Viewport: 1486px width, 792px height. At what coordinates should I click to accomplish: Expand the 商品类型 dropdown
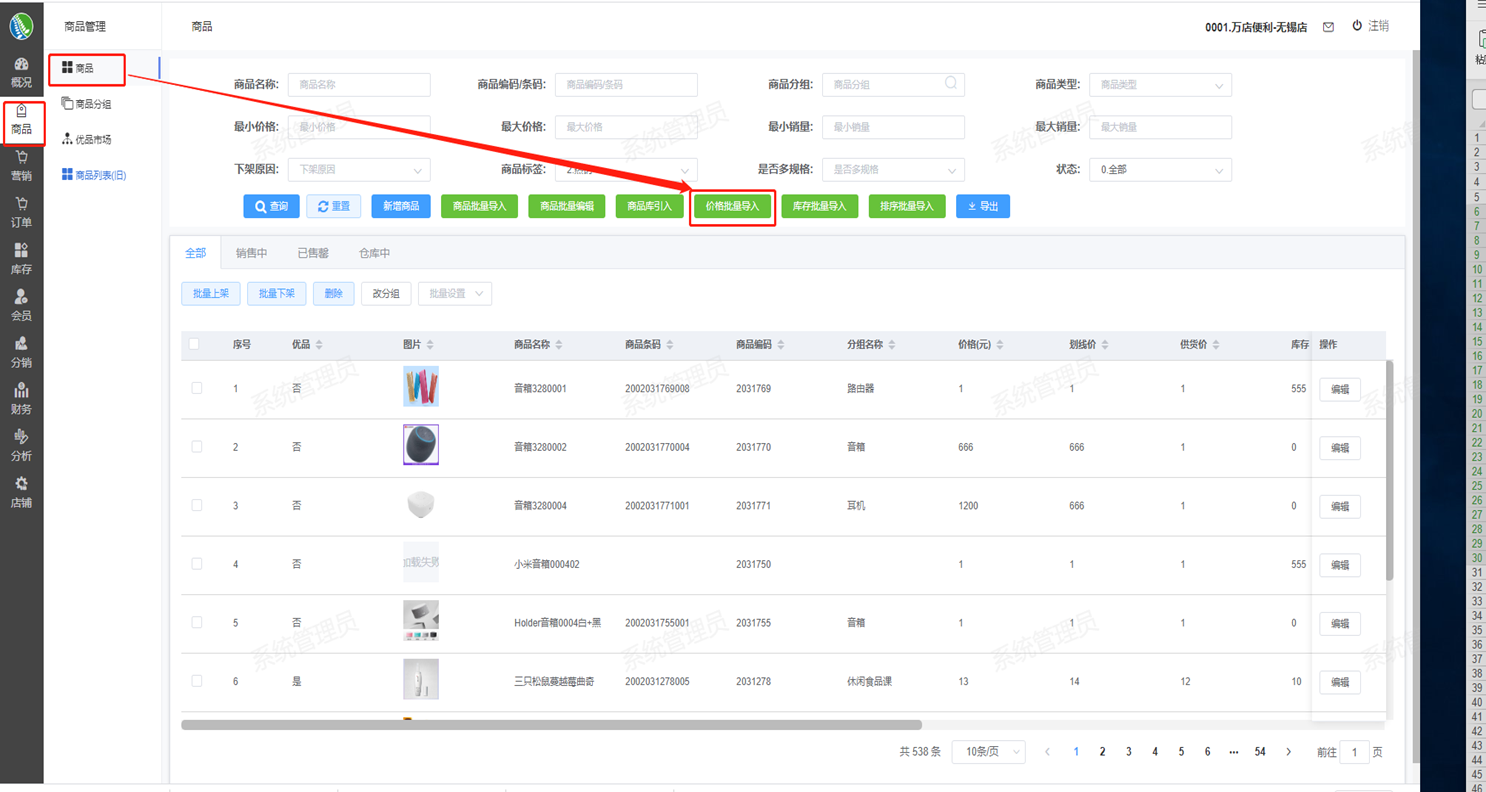click(1160, 85)
